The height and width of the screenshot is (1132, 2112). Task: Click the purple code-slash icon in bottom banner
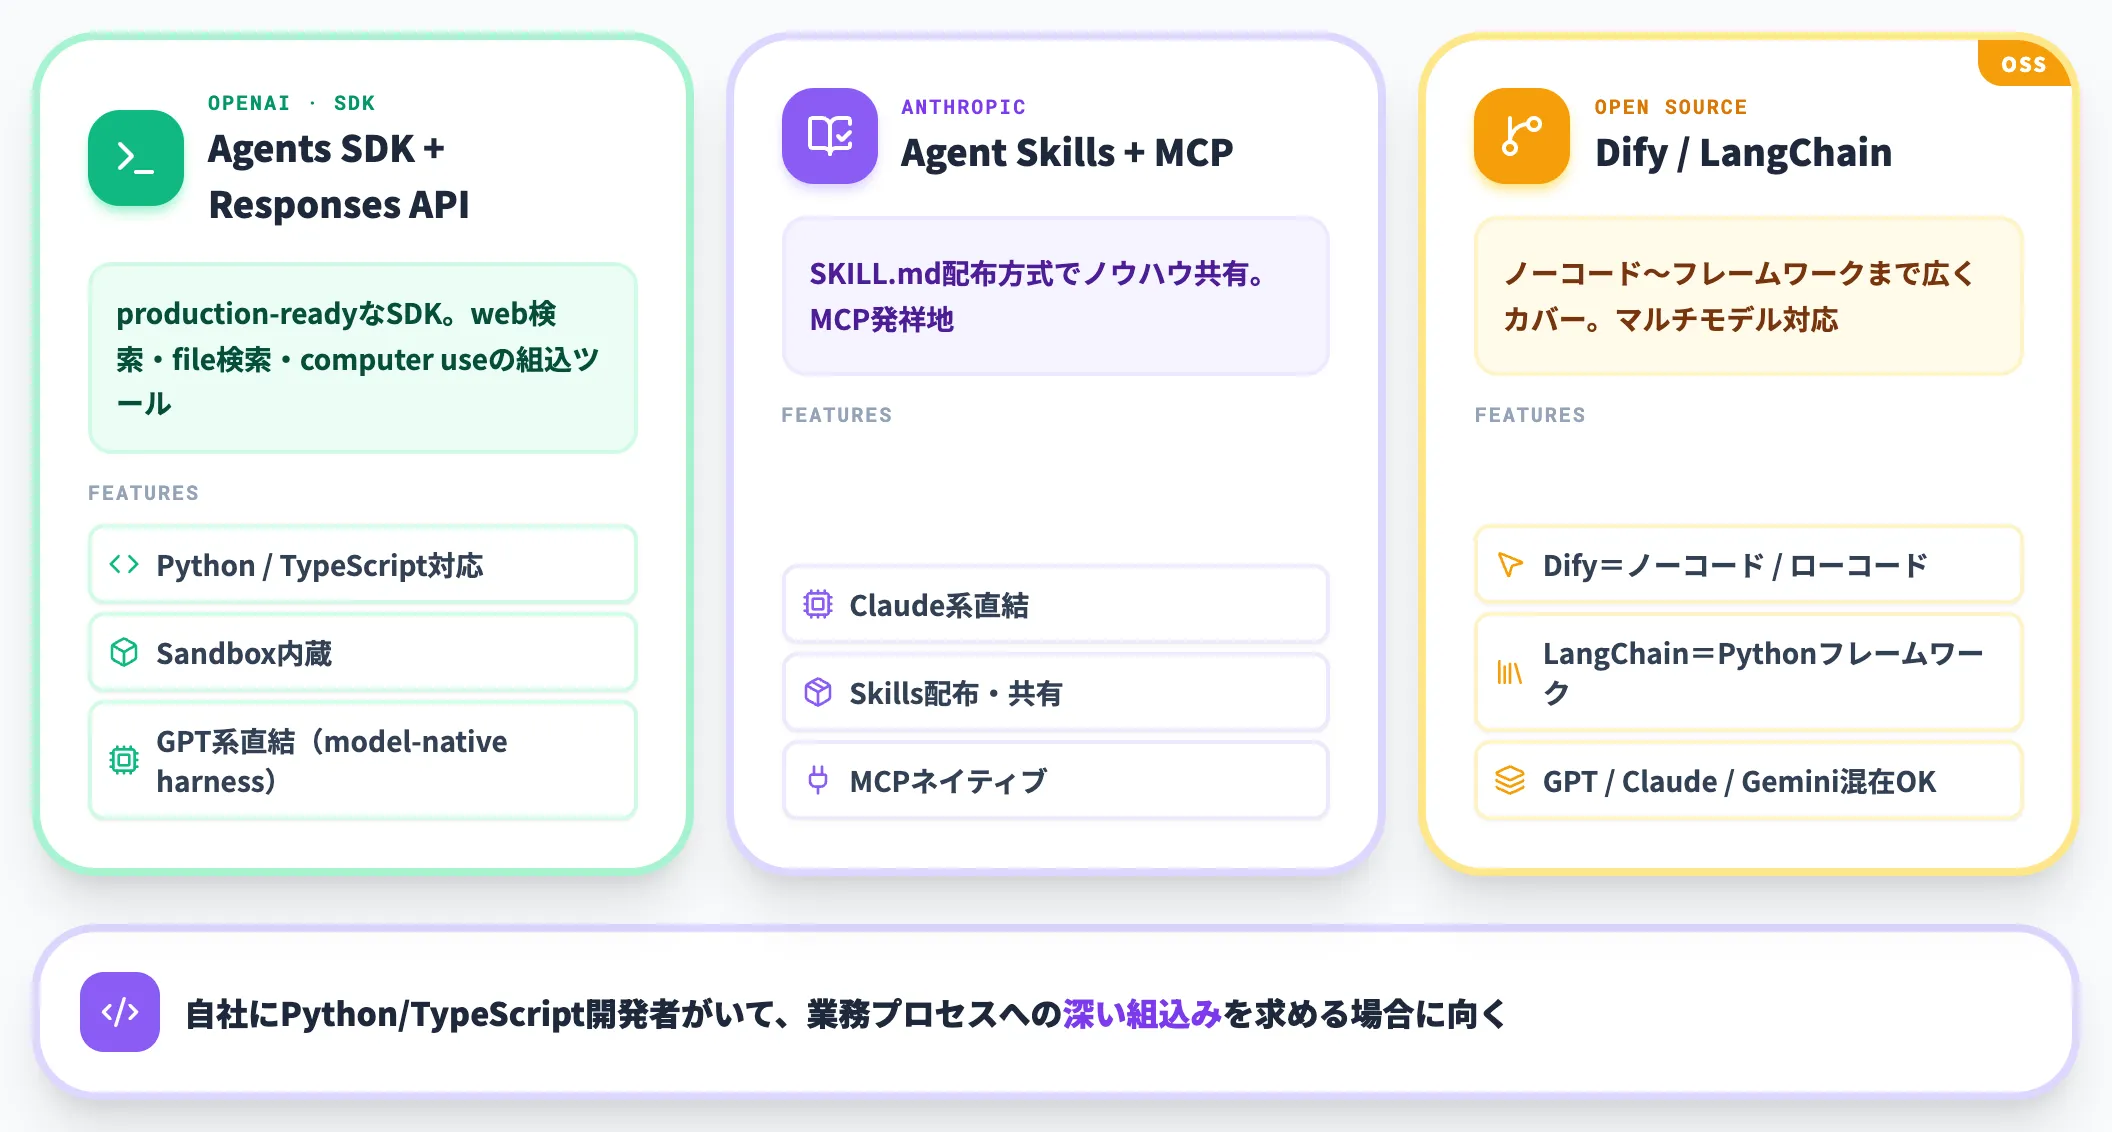click(120, 1012)
